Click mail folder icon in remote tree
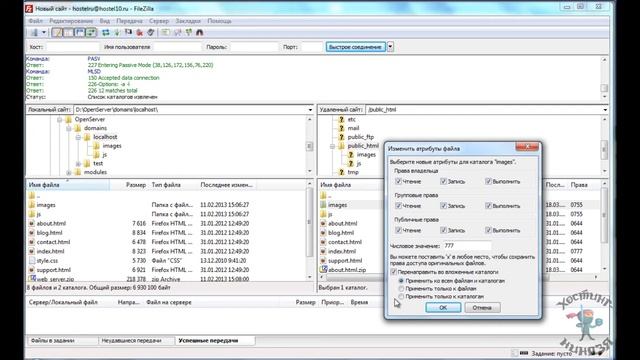 click(341, 128)
